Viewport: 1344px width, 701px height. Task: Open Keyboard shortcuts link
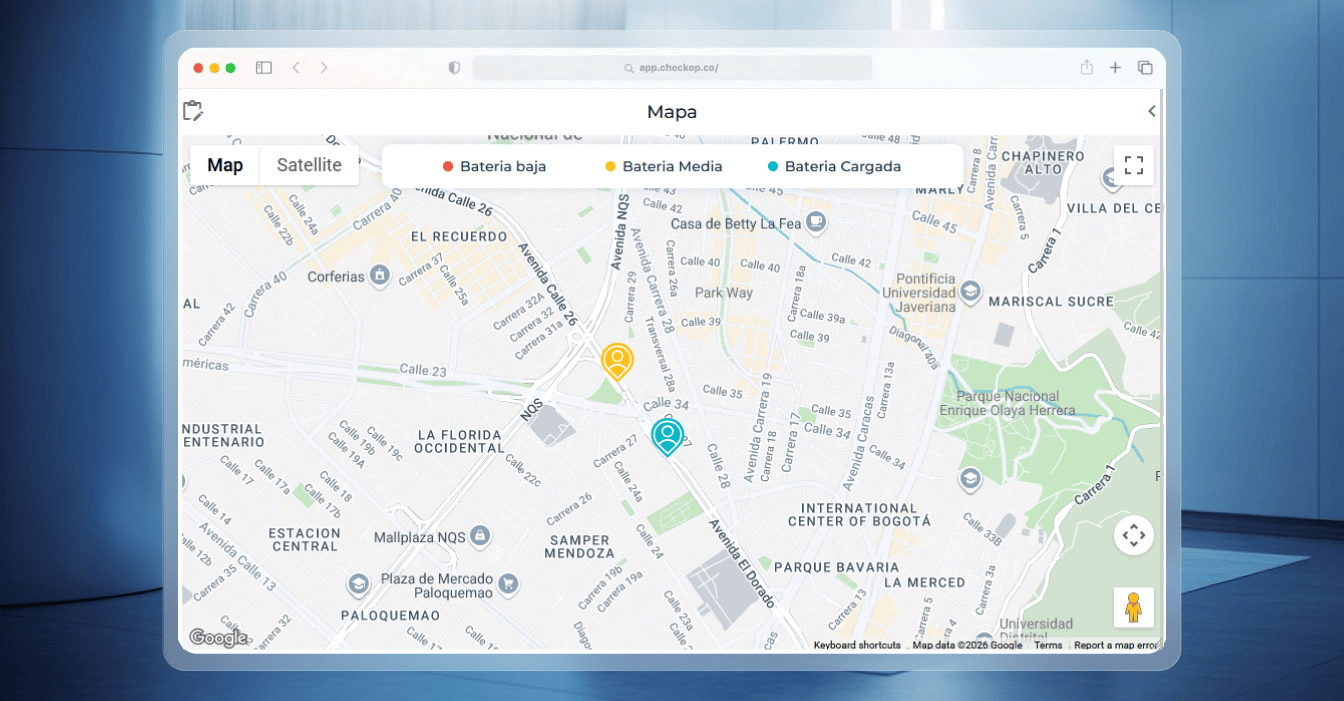(x=857, y=645)
